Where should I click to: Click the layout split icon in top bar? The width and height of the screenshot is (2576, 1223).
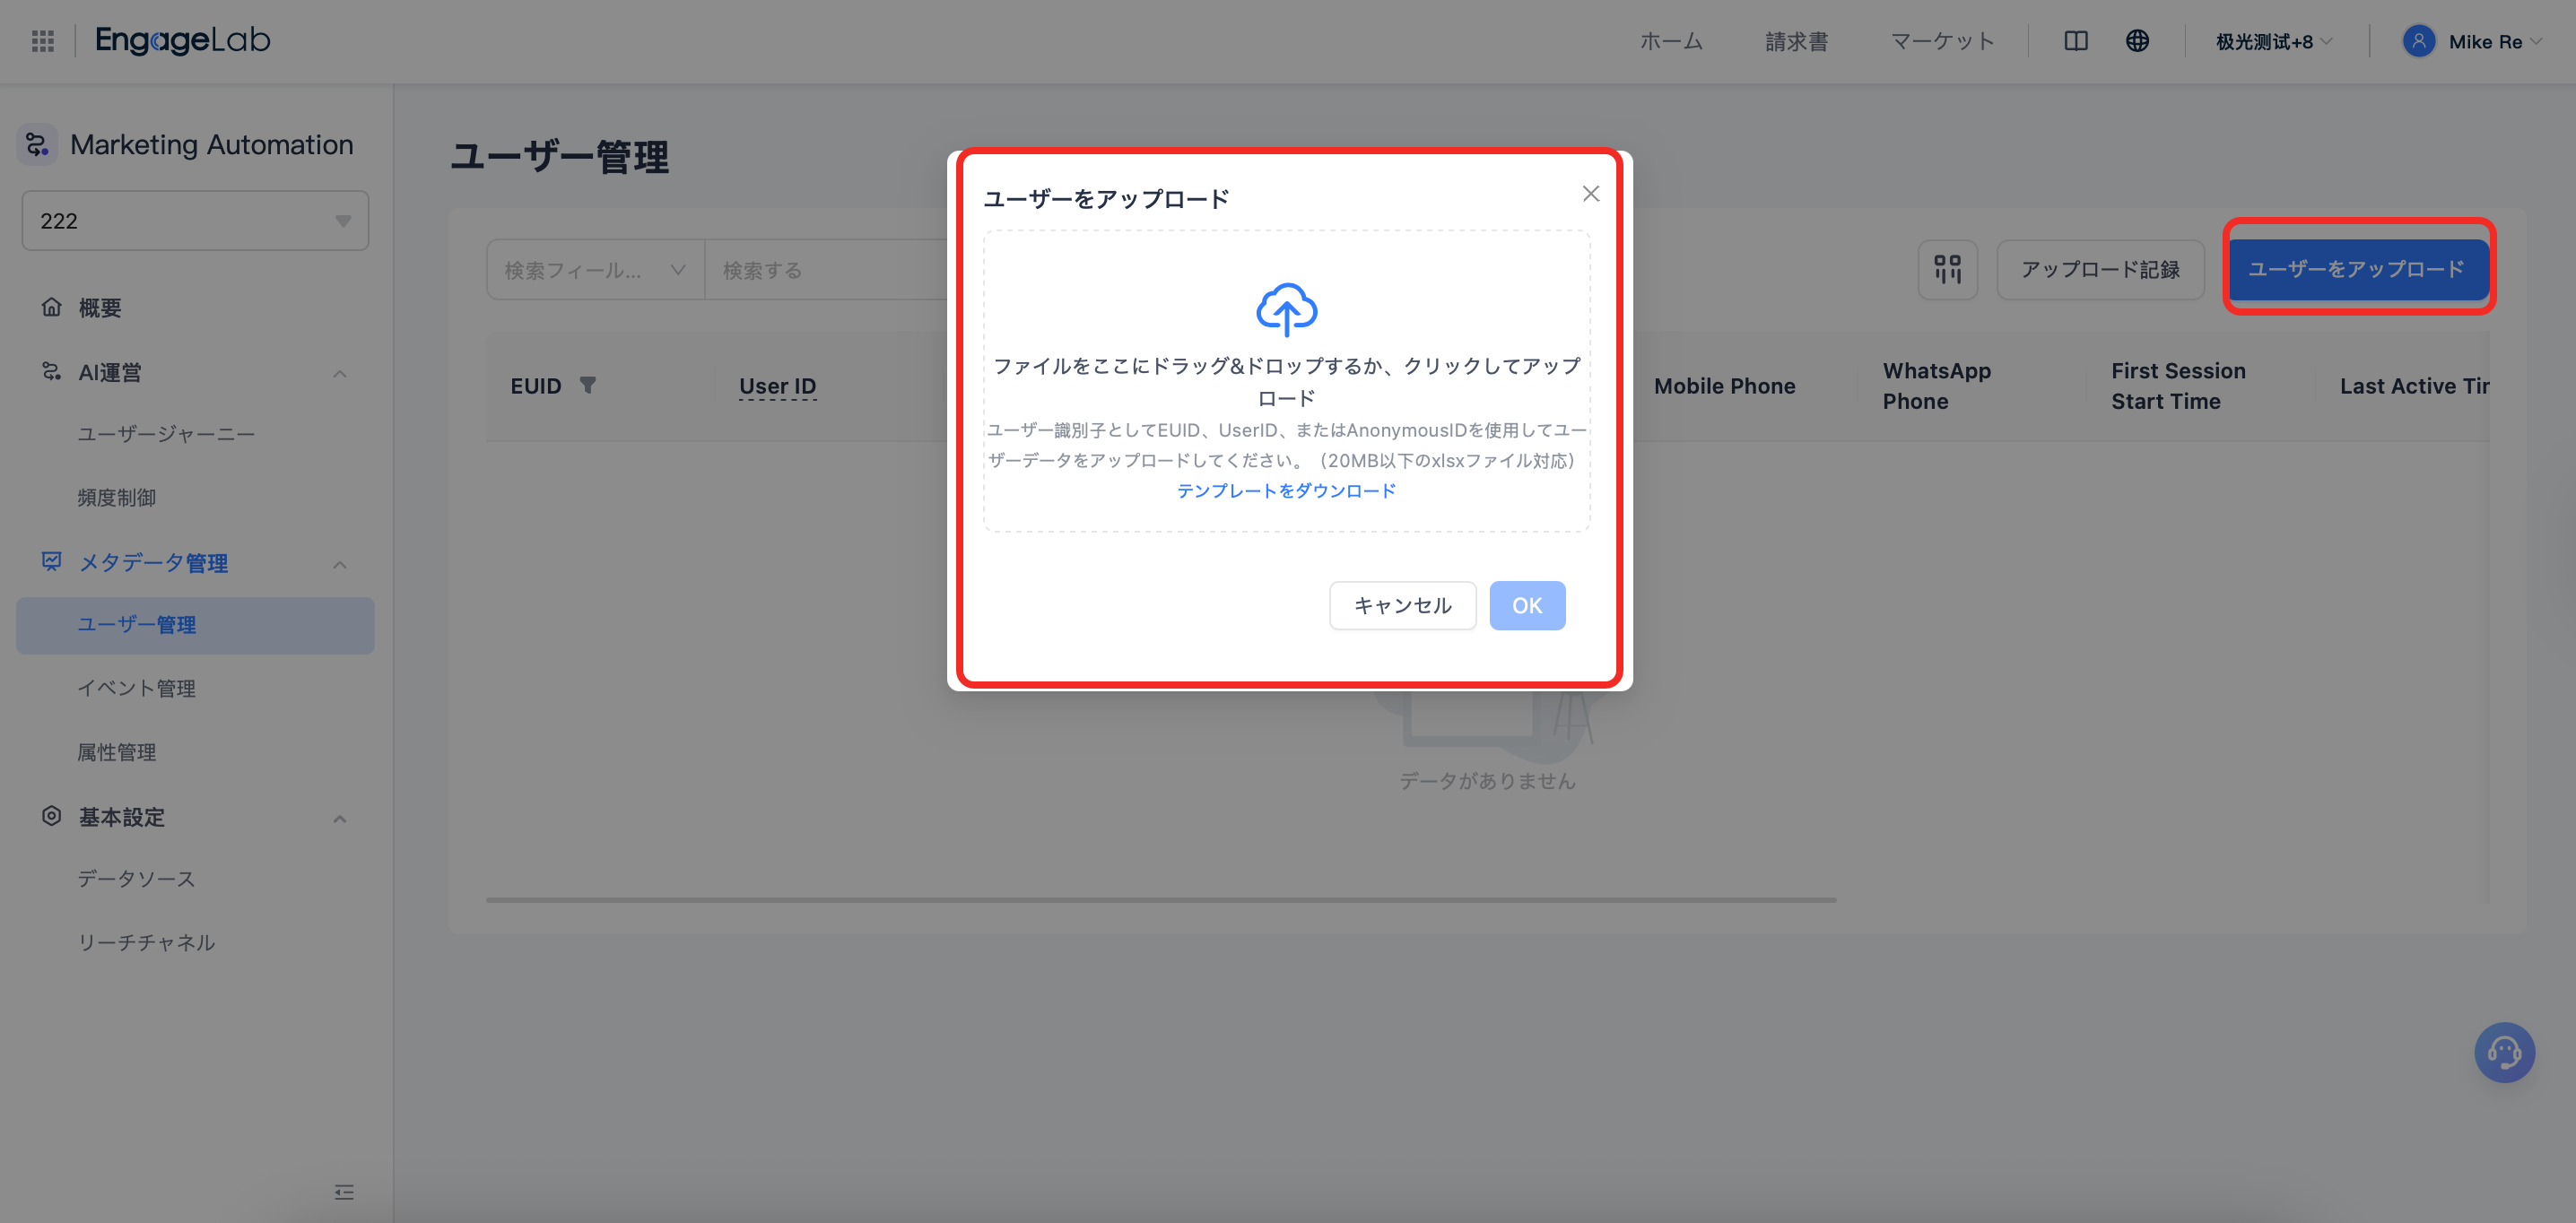2075,40
